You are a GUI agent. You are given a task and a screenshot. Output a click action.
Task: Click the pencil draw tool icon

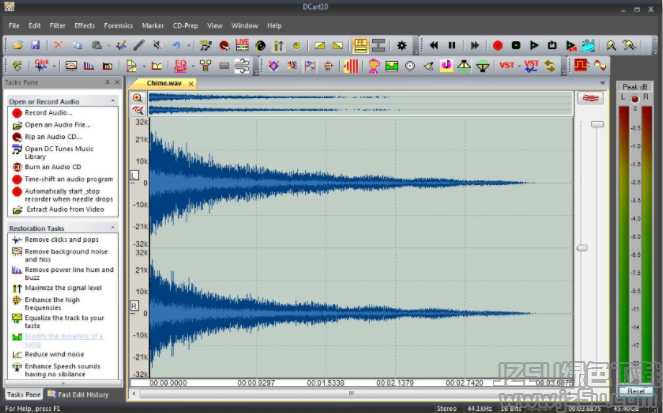(139, 45)
